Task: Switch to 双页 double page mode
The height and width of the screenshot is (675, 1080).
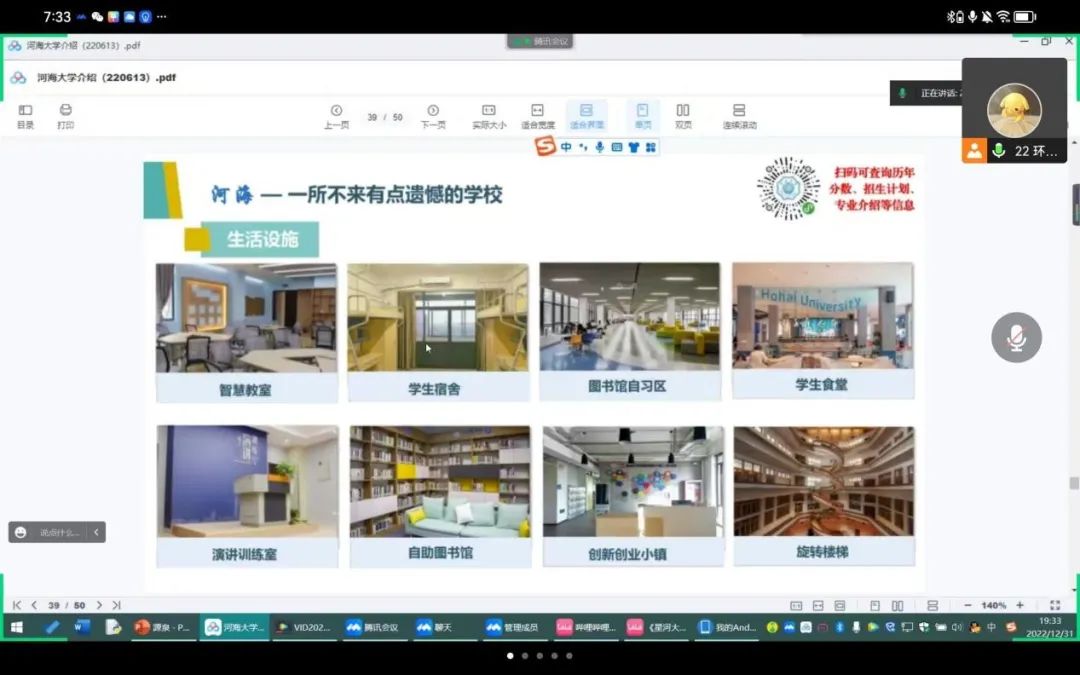Action: point(683,116)
